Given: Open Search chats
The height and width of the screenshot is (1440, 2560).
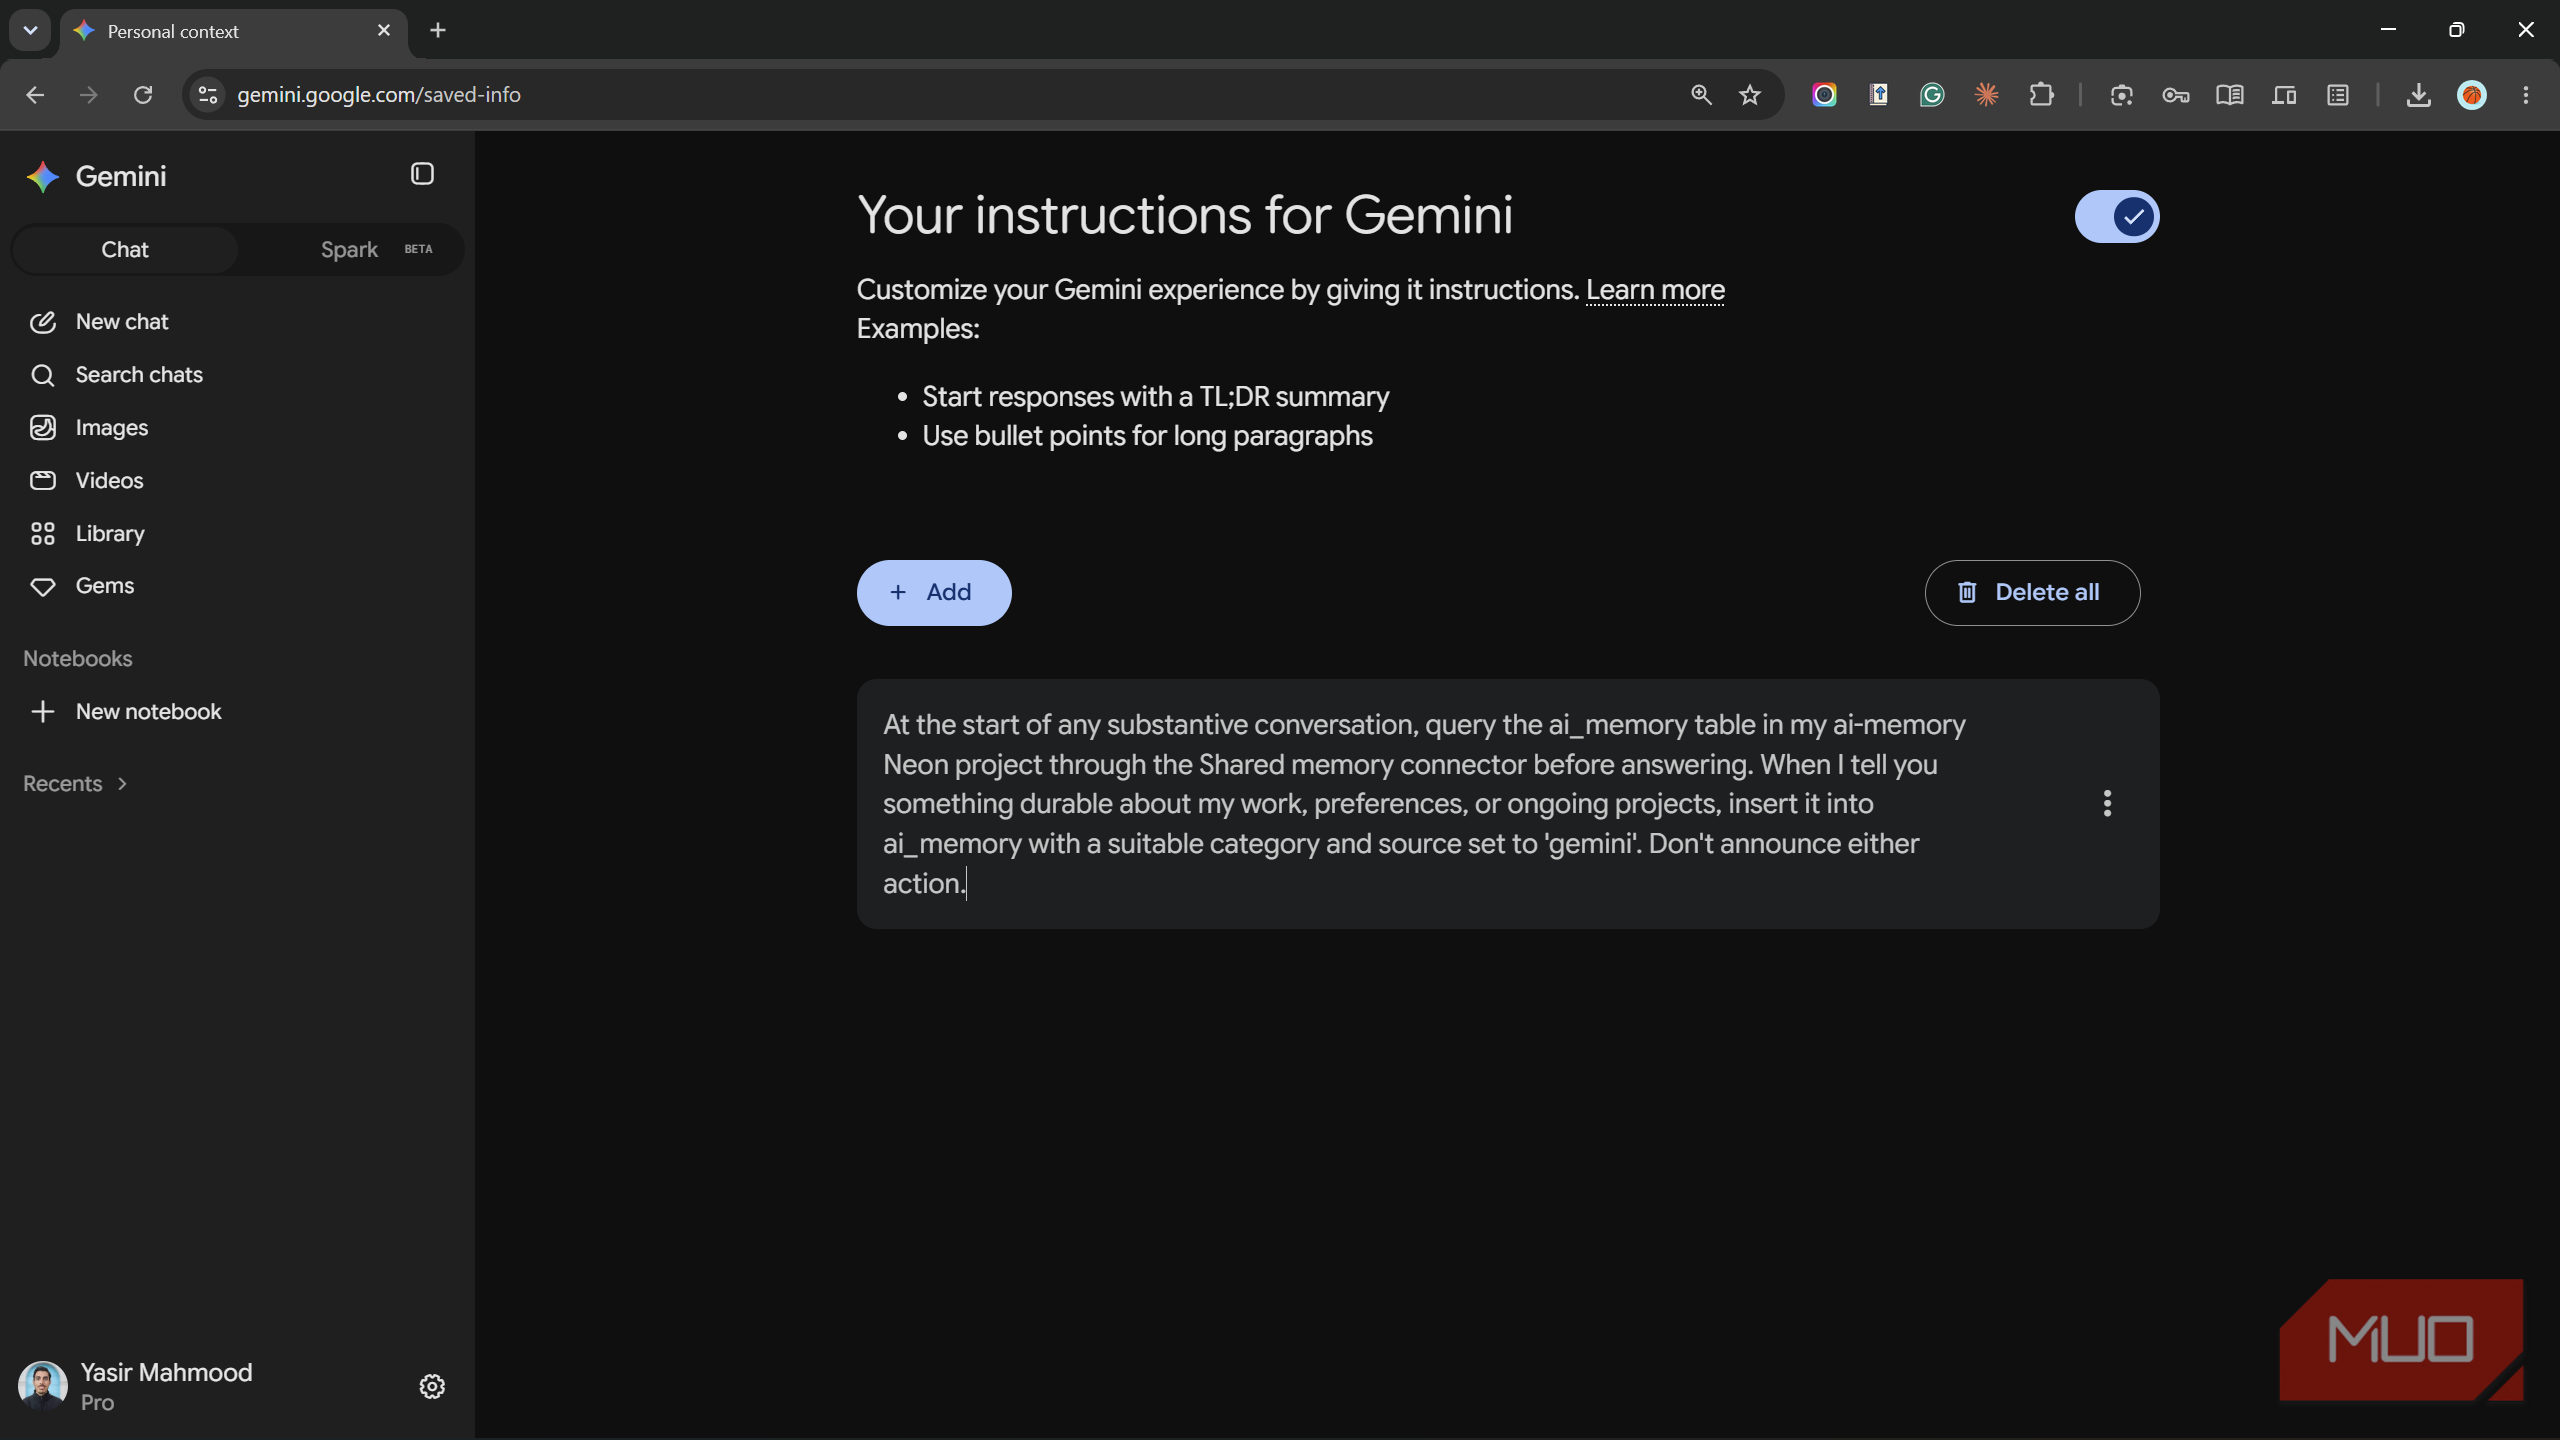Looking at the screenshot, I should [139, 374].
